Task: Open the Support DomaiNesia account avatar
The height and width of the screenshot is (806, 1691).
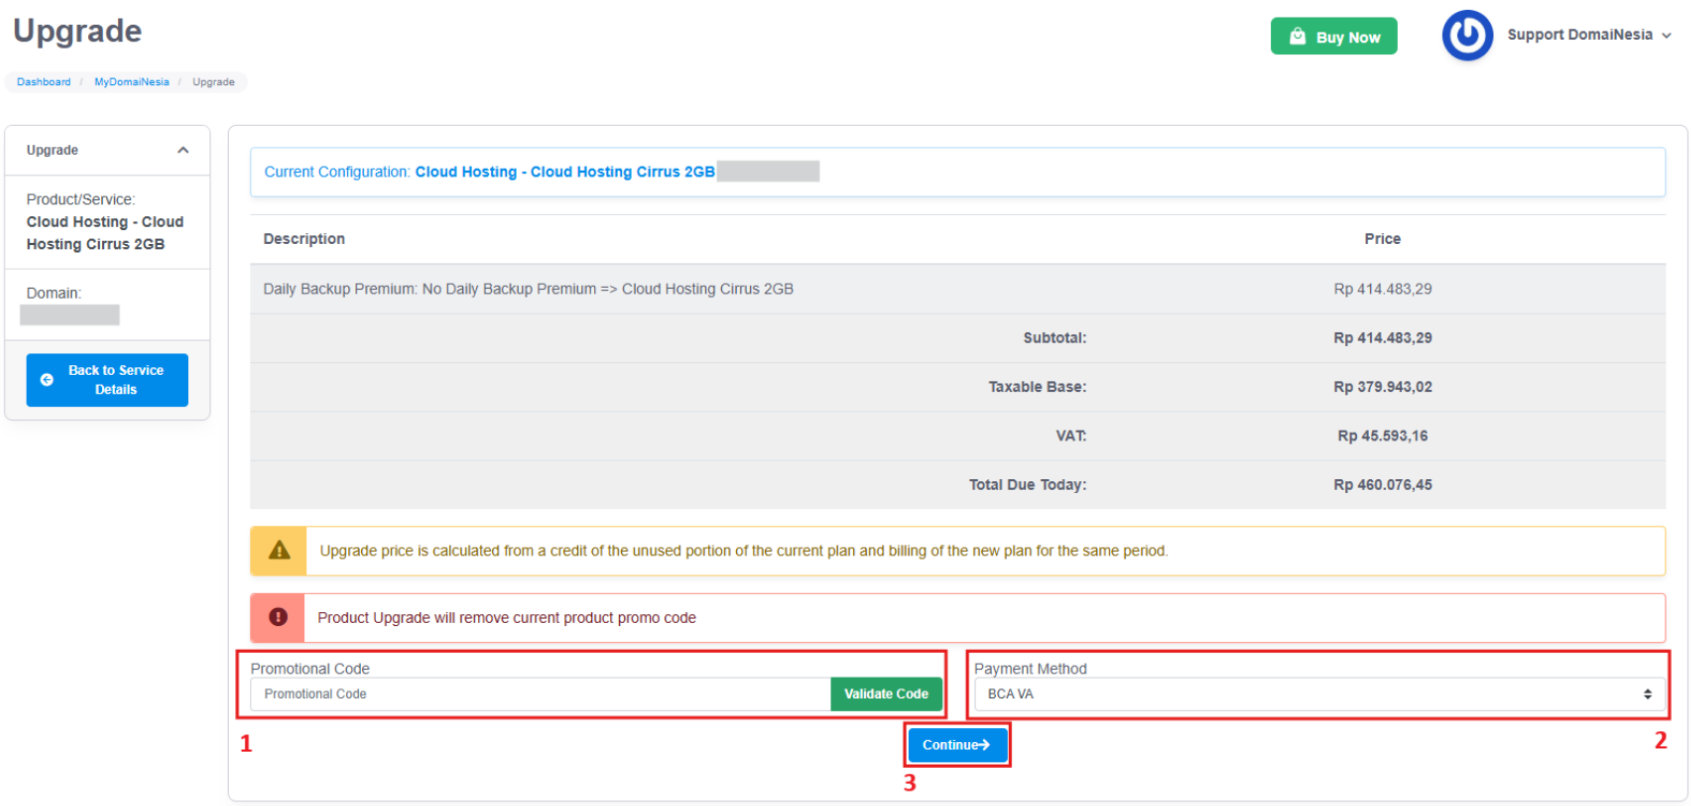Action: pos(1467,35)
